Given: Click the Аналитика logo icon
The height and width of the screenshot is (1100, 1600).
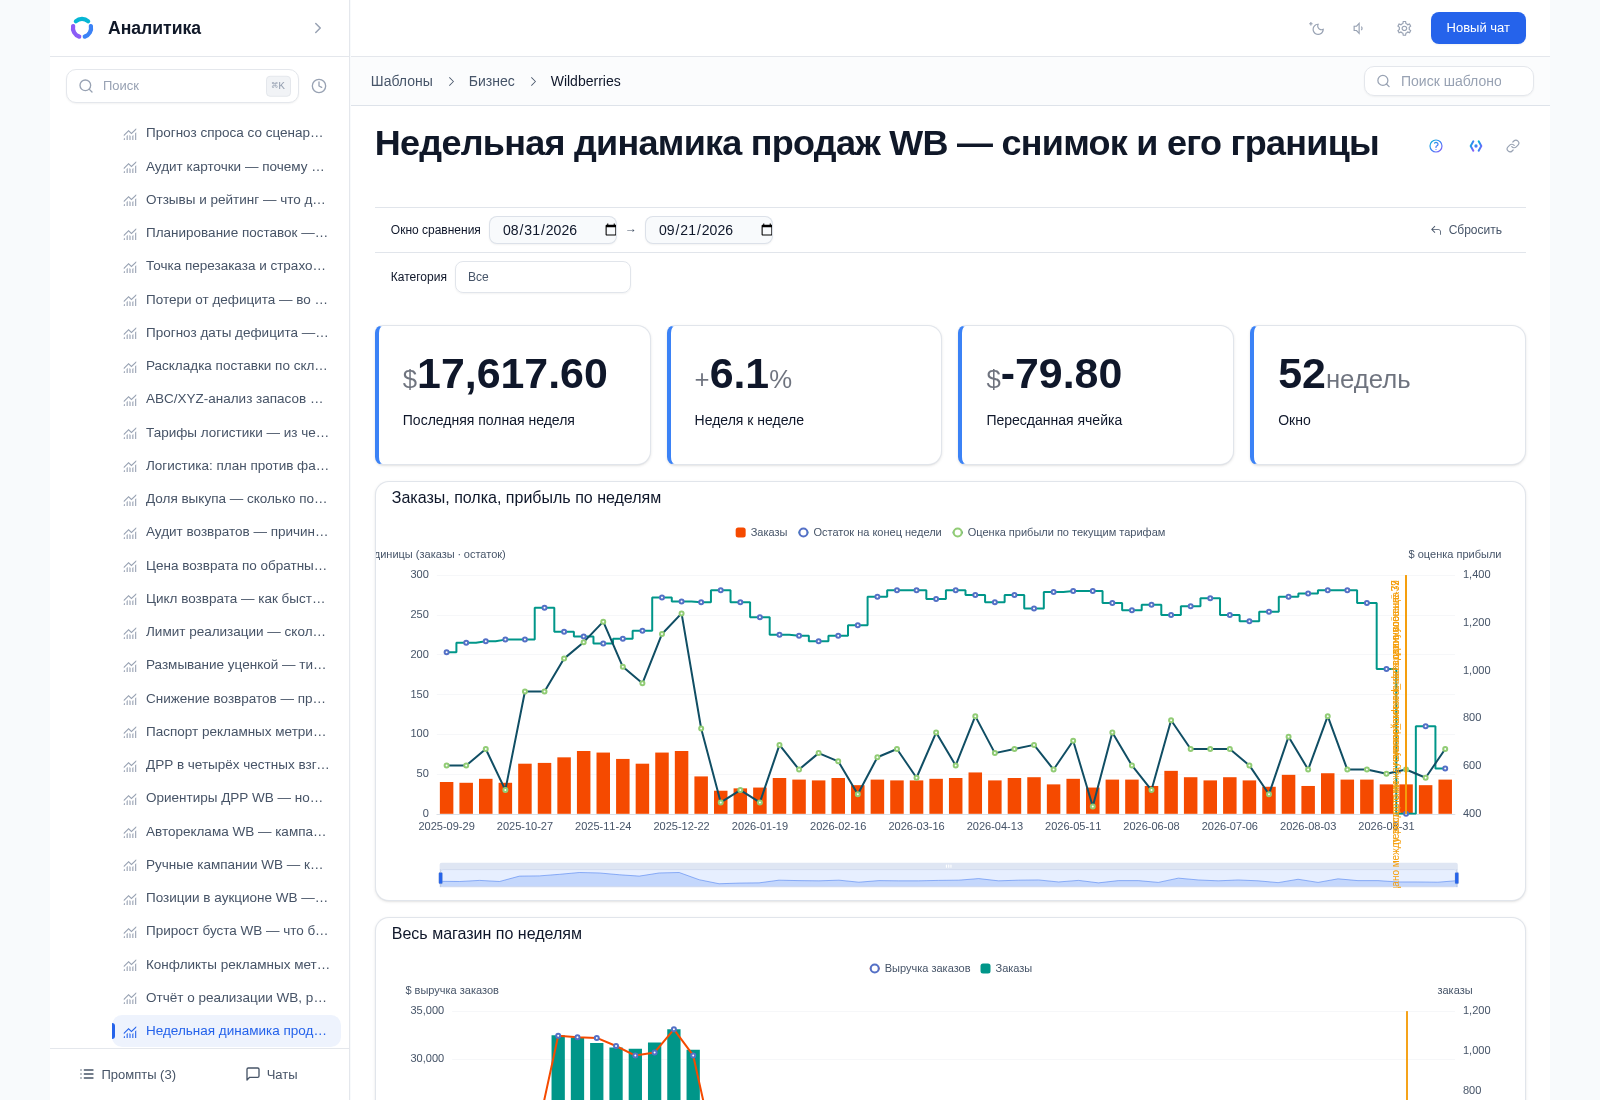Looking at the screenshot, I should coord(82,28).
